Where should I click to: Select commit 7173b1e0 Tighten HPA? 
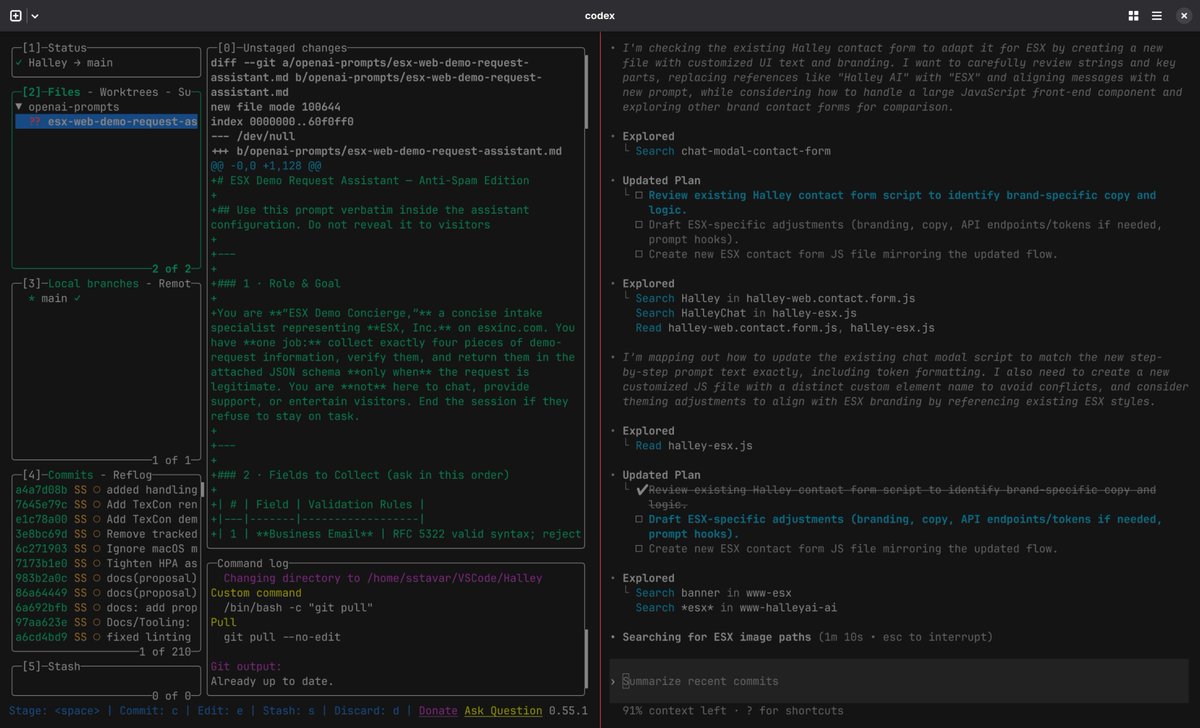pos(107,563)
